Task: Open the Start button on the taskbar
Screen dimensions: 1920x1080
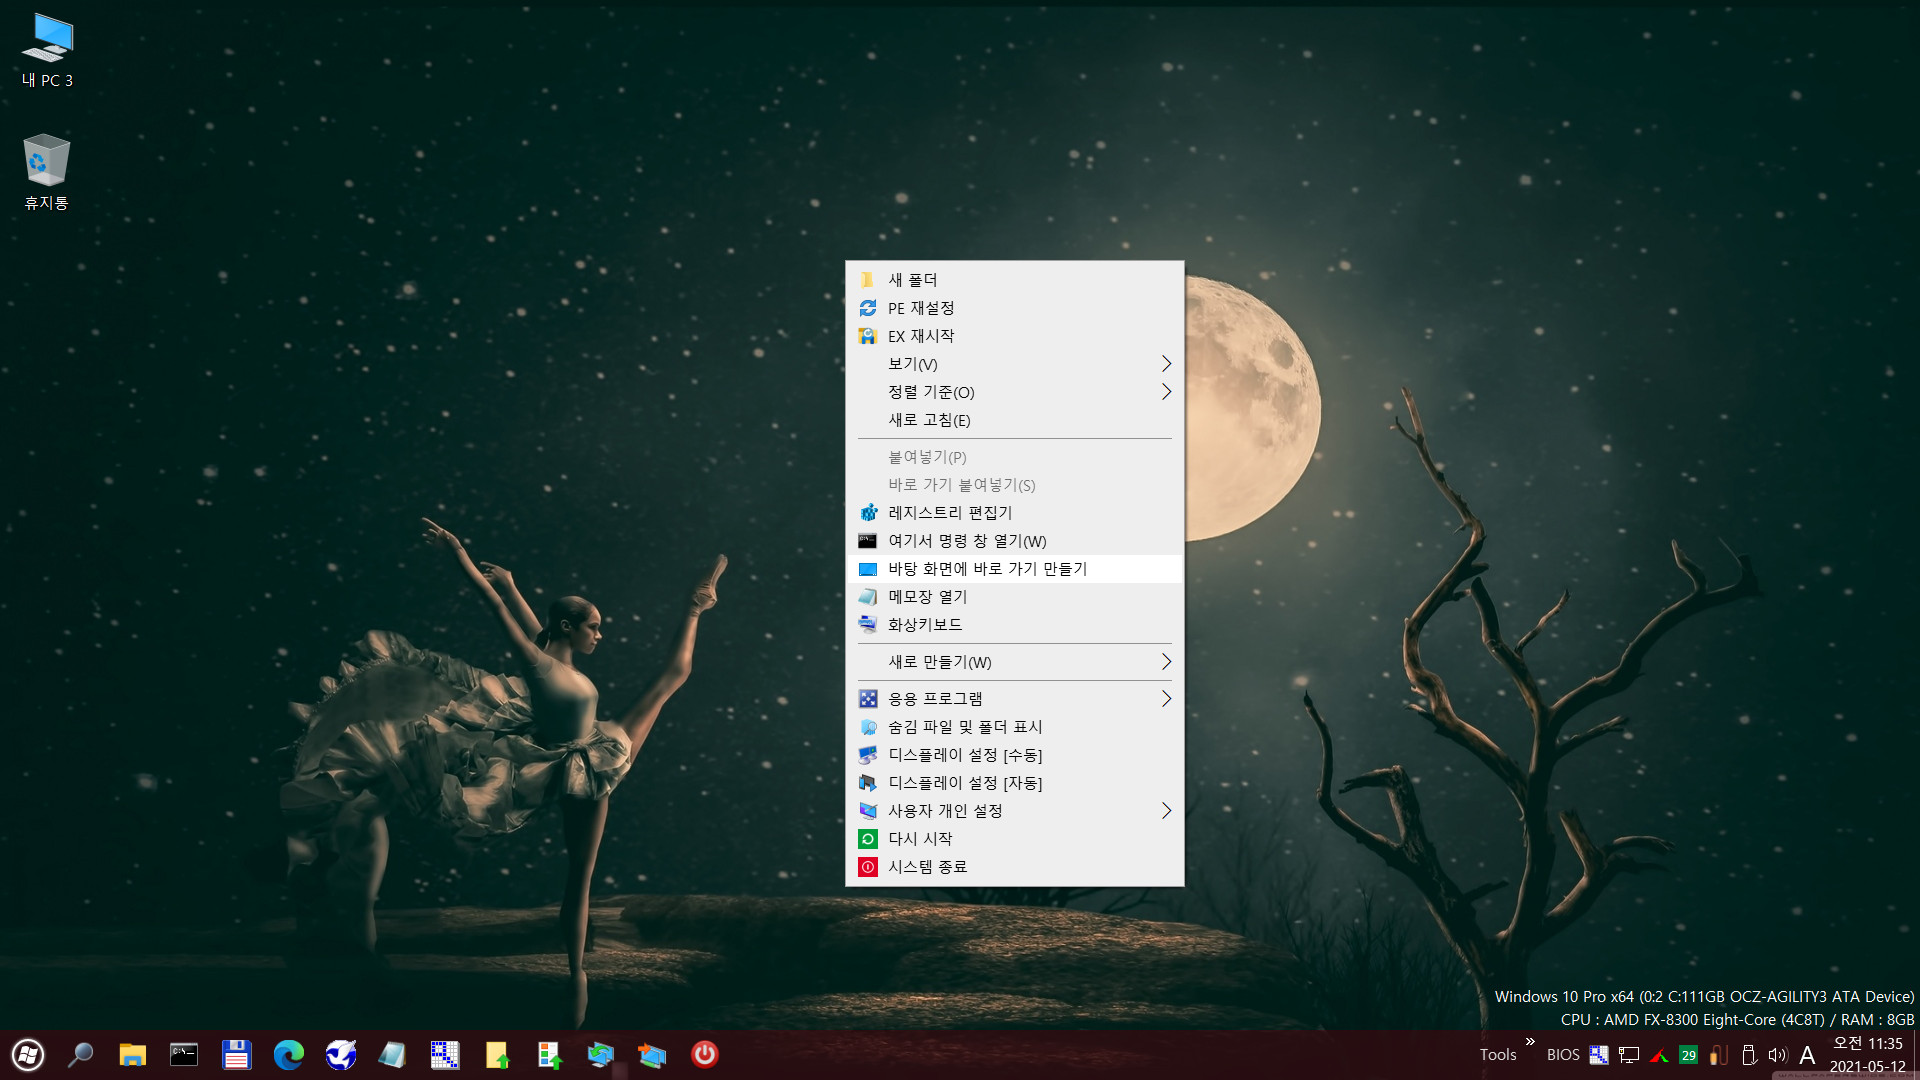Action: (28, 1055)
